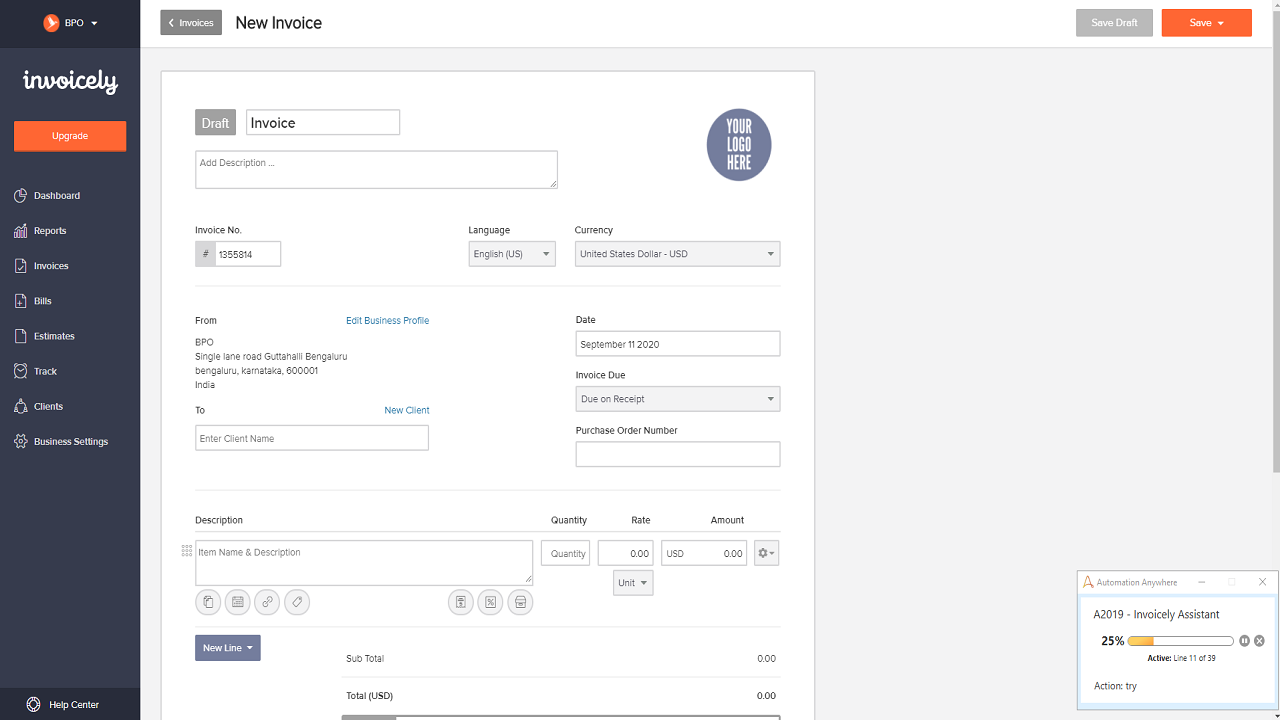The height and width of the screenshot is (720, 1280).
Task: Click the Save Draft button
Action: (1114, 23)
